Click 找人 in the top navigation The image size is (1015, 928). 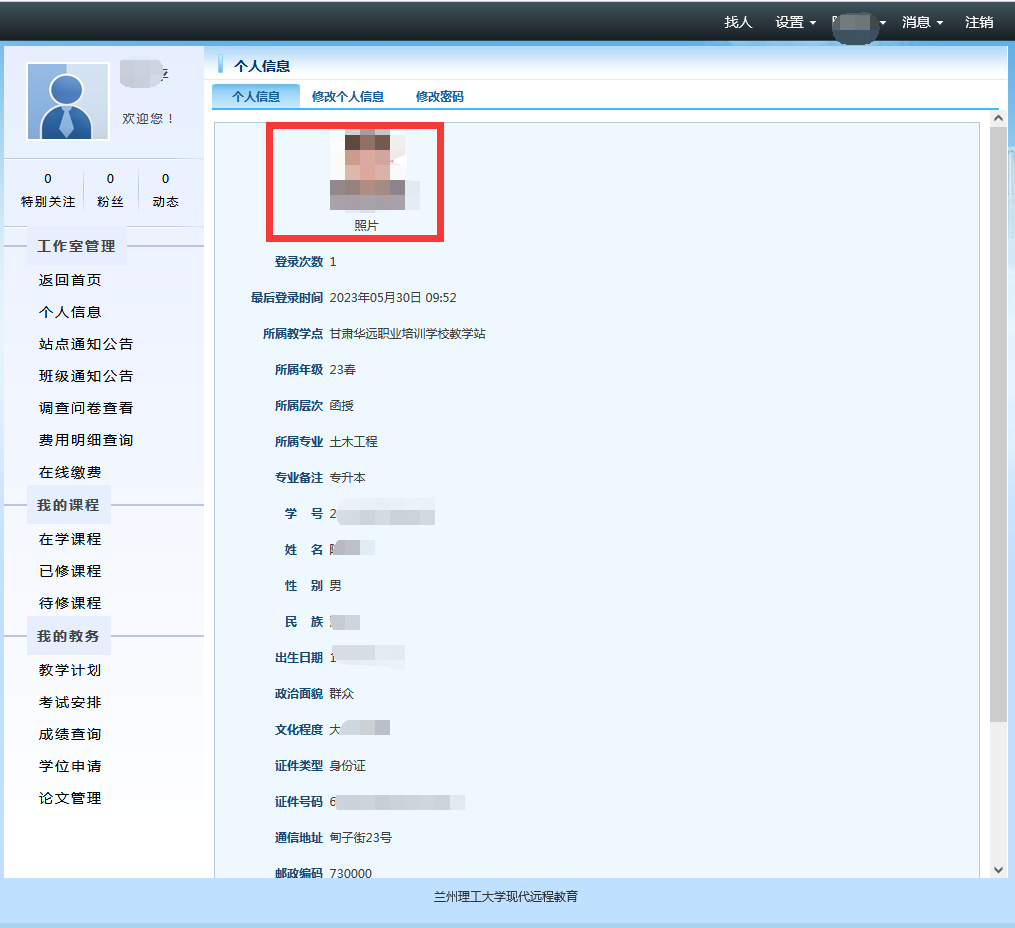(738, 22)
